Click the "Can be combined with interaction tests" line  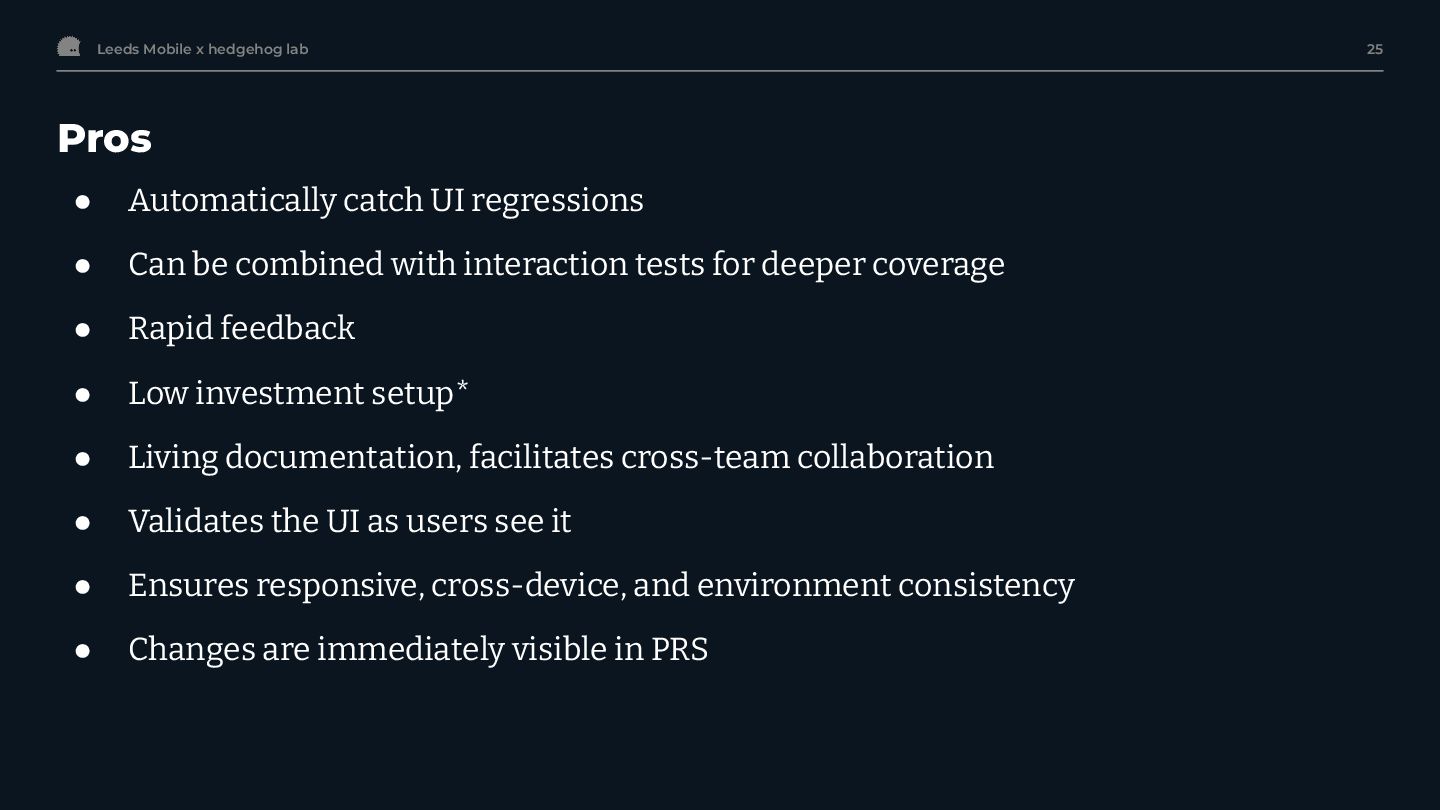coord(566,264)
